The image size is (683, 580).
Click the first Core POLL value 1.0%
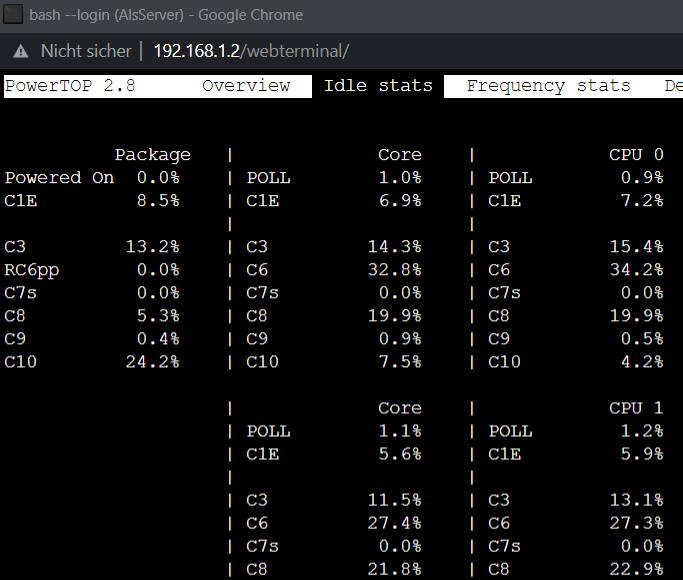coord(400,178)
